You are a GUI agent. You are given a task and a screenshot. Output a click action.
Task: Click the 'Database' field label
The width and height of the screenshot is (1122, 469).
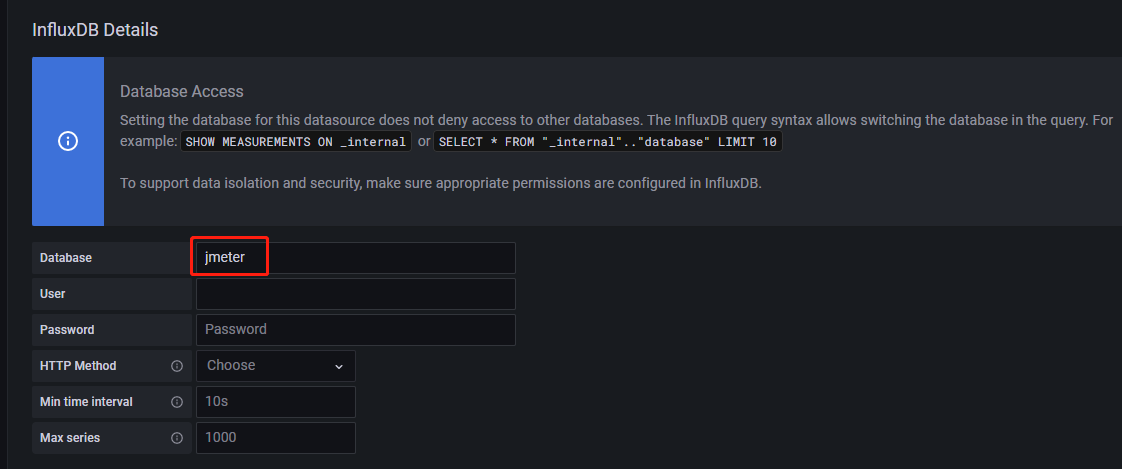click(66, 258)
